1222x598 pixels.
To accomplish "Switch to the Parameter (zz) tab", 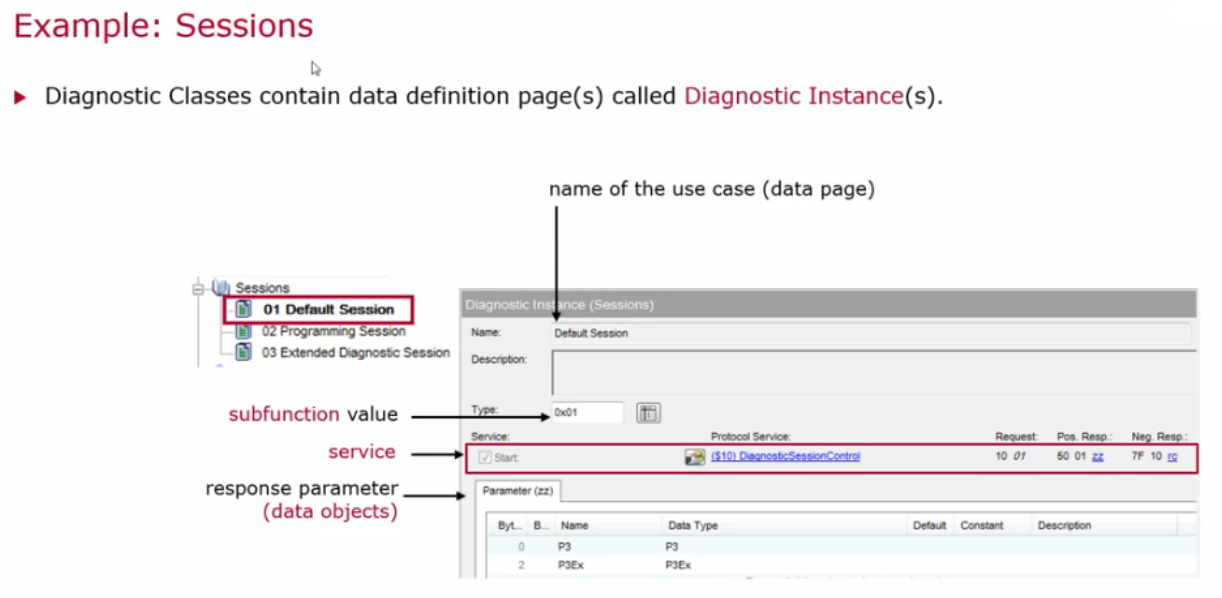I will pyautogui.click(x=518, y=491).
